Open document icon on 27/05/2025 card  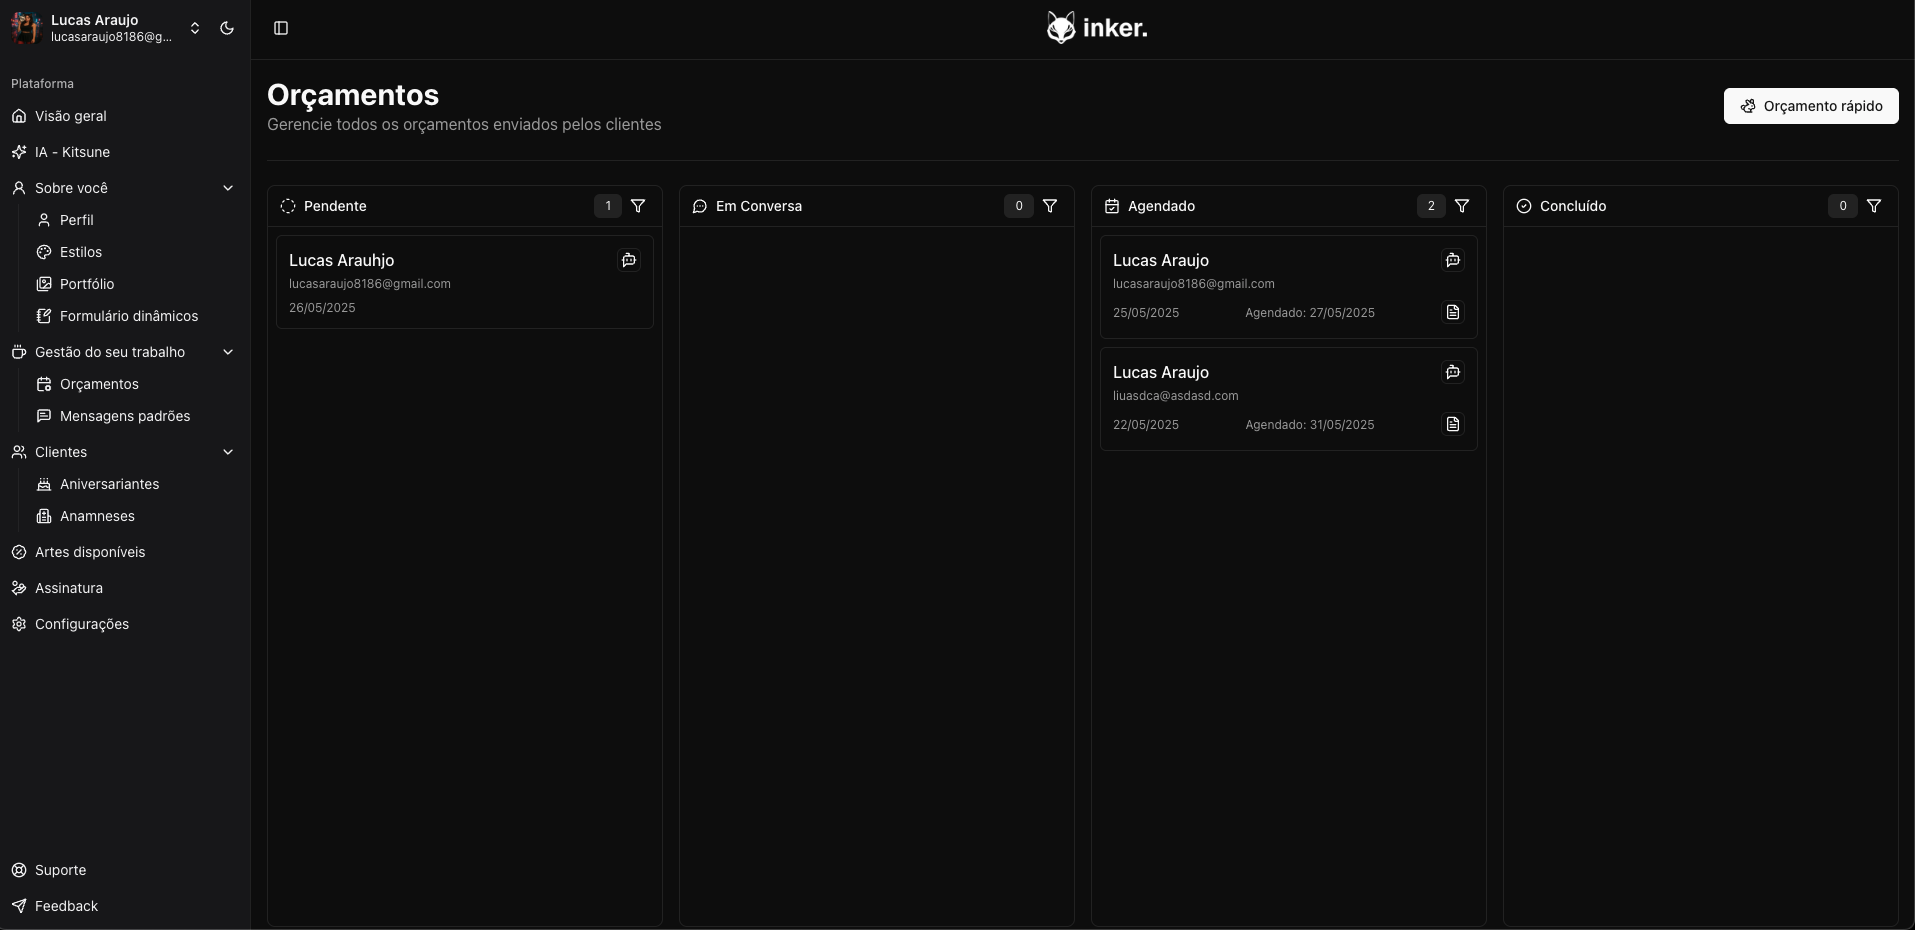point(1453,312)
